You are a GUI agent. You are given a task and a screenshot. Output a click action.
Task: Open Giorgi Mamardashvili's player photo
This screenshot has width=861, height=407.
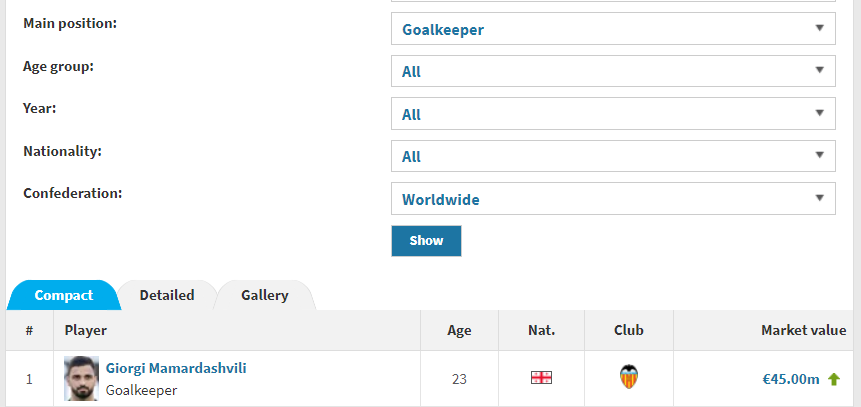tap(81, 378)
